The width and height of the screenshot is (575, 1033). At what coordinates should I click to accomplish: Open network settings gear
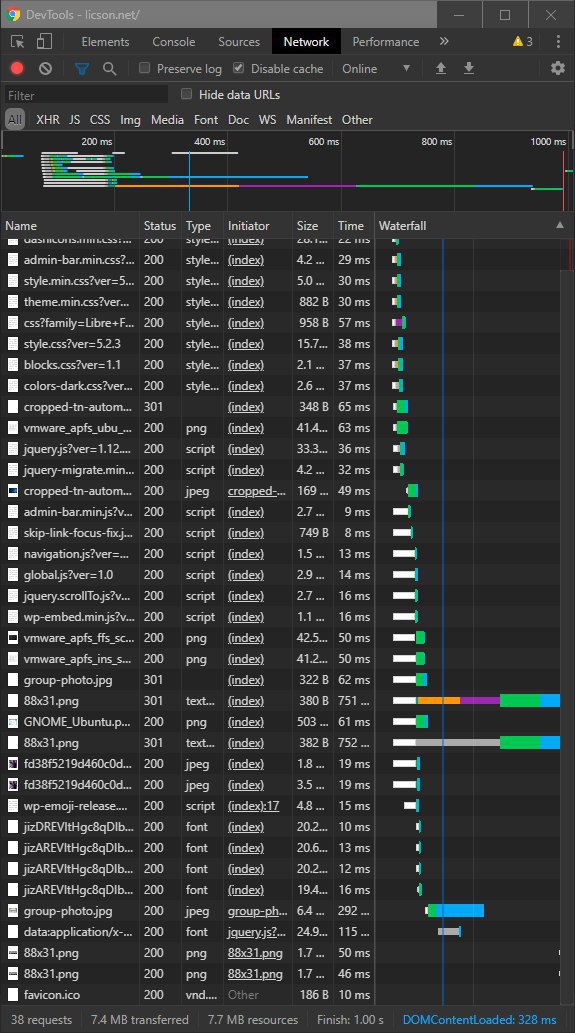click(558, 69)
